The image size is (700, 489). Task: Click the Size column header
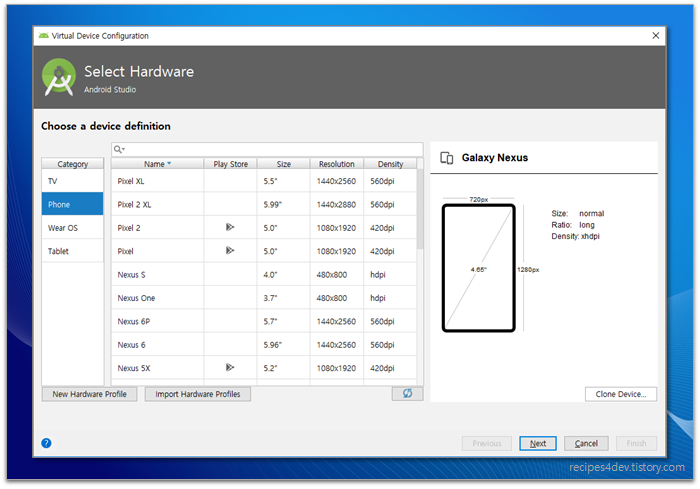pyautogui.click(x=283, y=164)
